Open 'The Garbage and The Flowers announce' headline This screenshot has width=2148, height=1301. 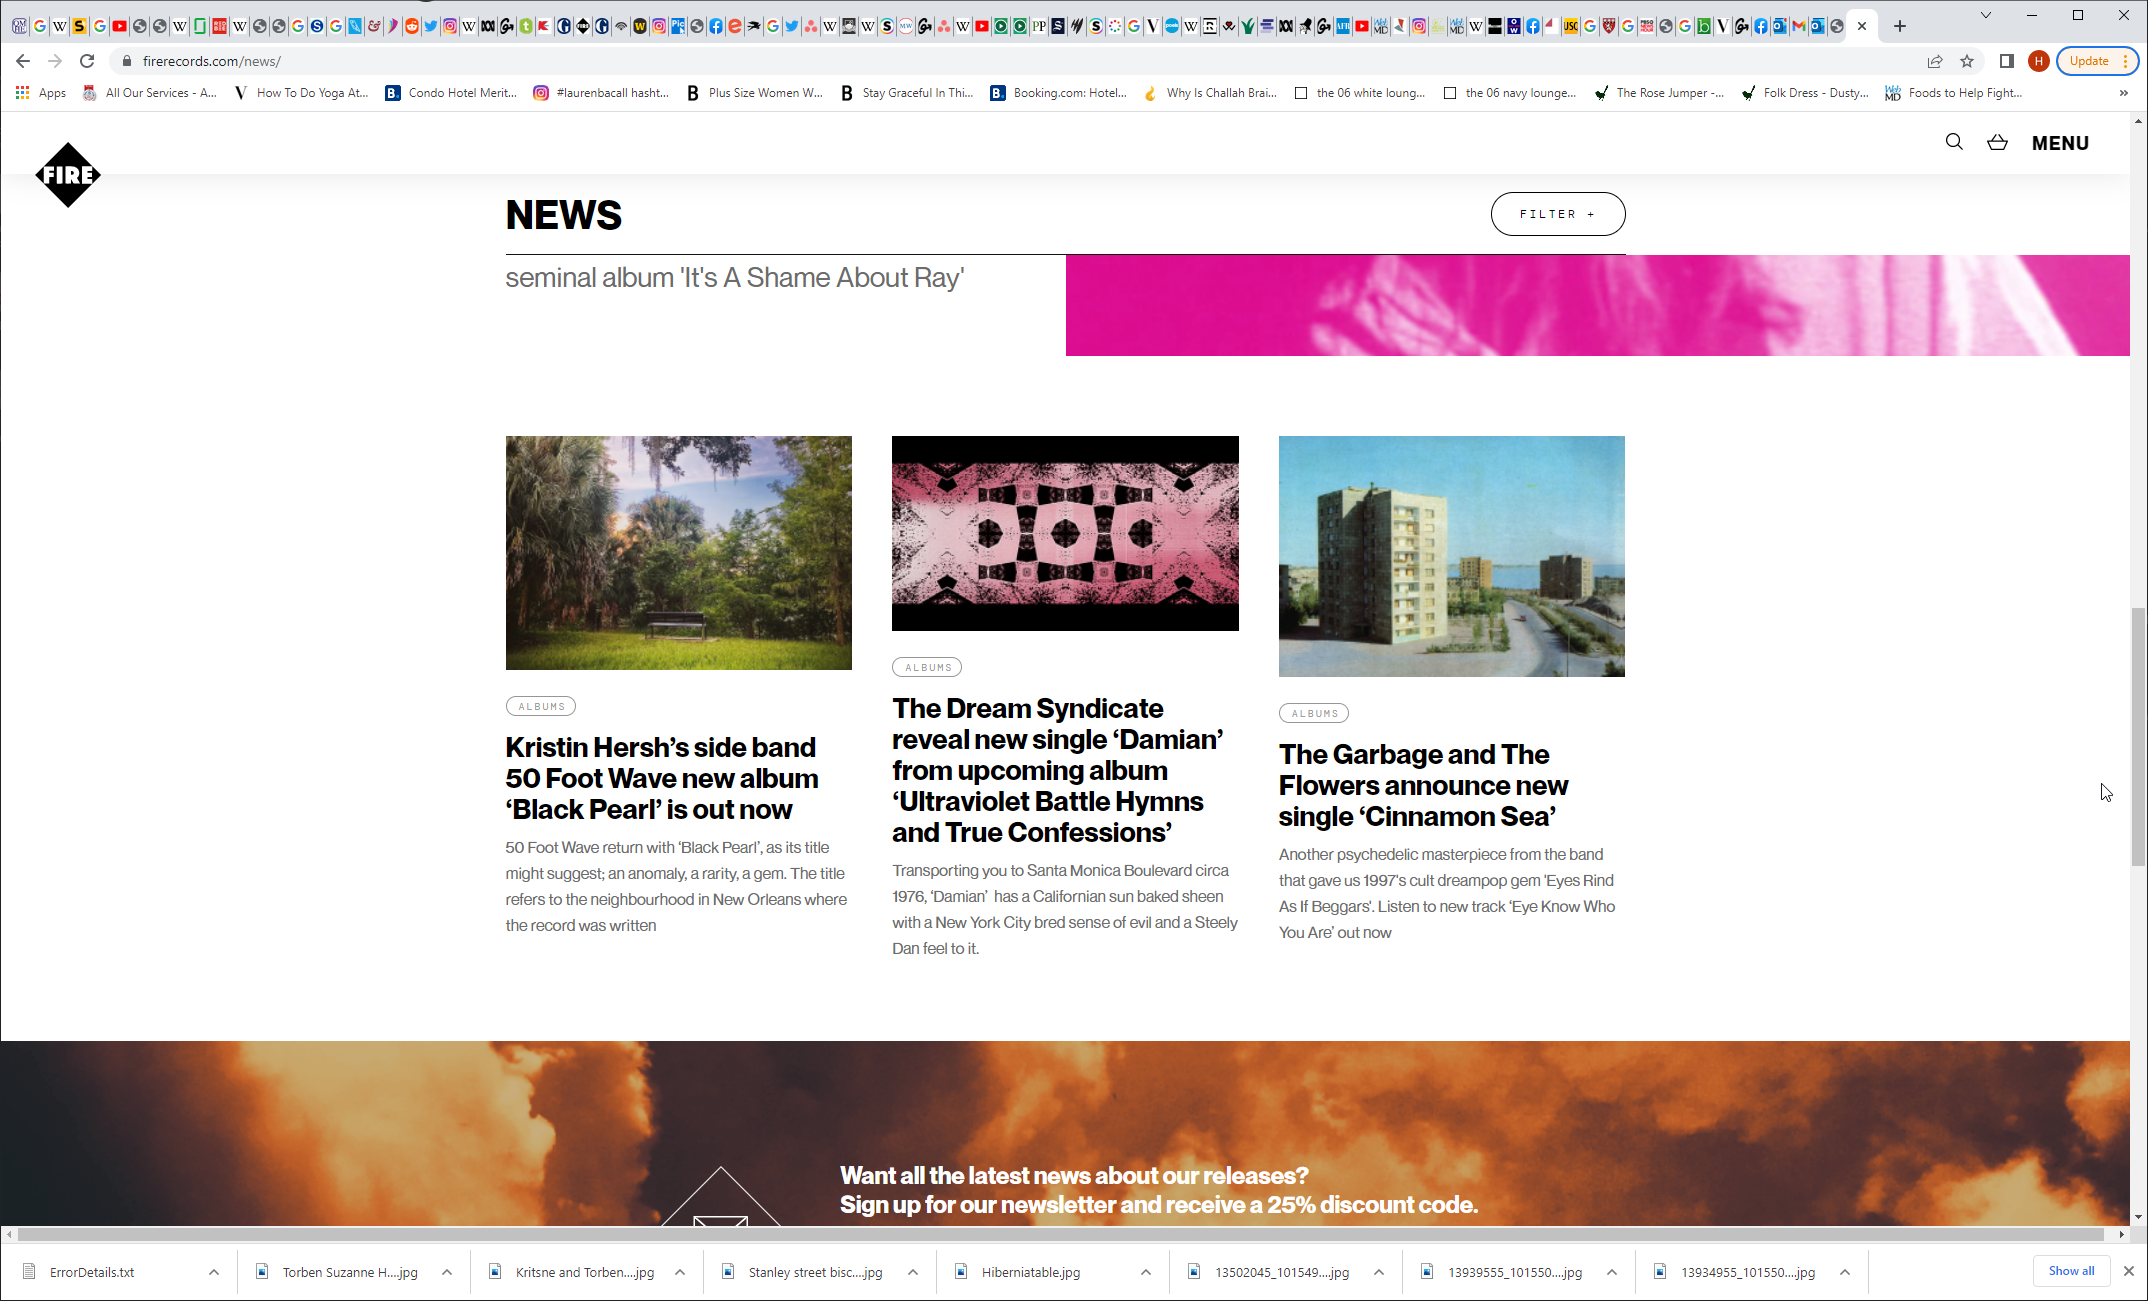[1423, 785]
